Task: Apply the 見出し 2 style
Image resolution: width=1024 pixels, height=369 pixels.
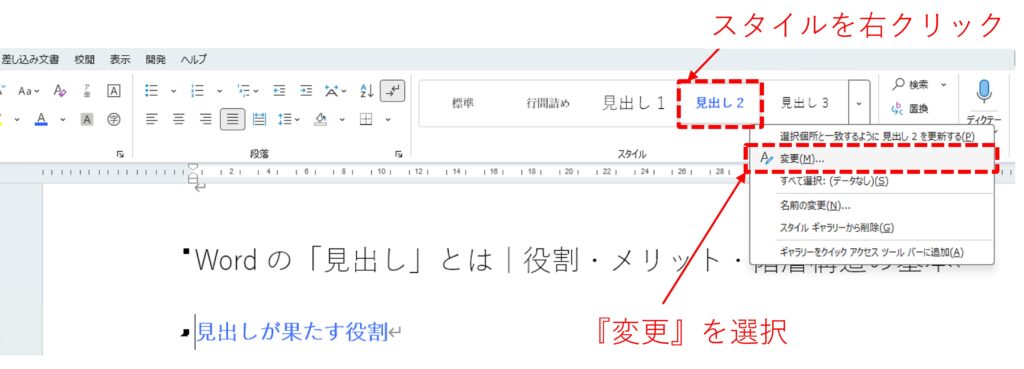Action: (719, 103)
